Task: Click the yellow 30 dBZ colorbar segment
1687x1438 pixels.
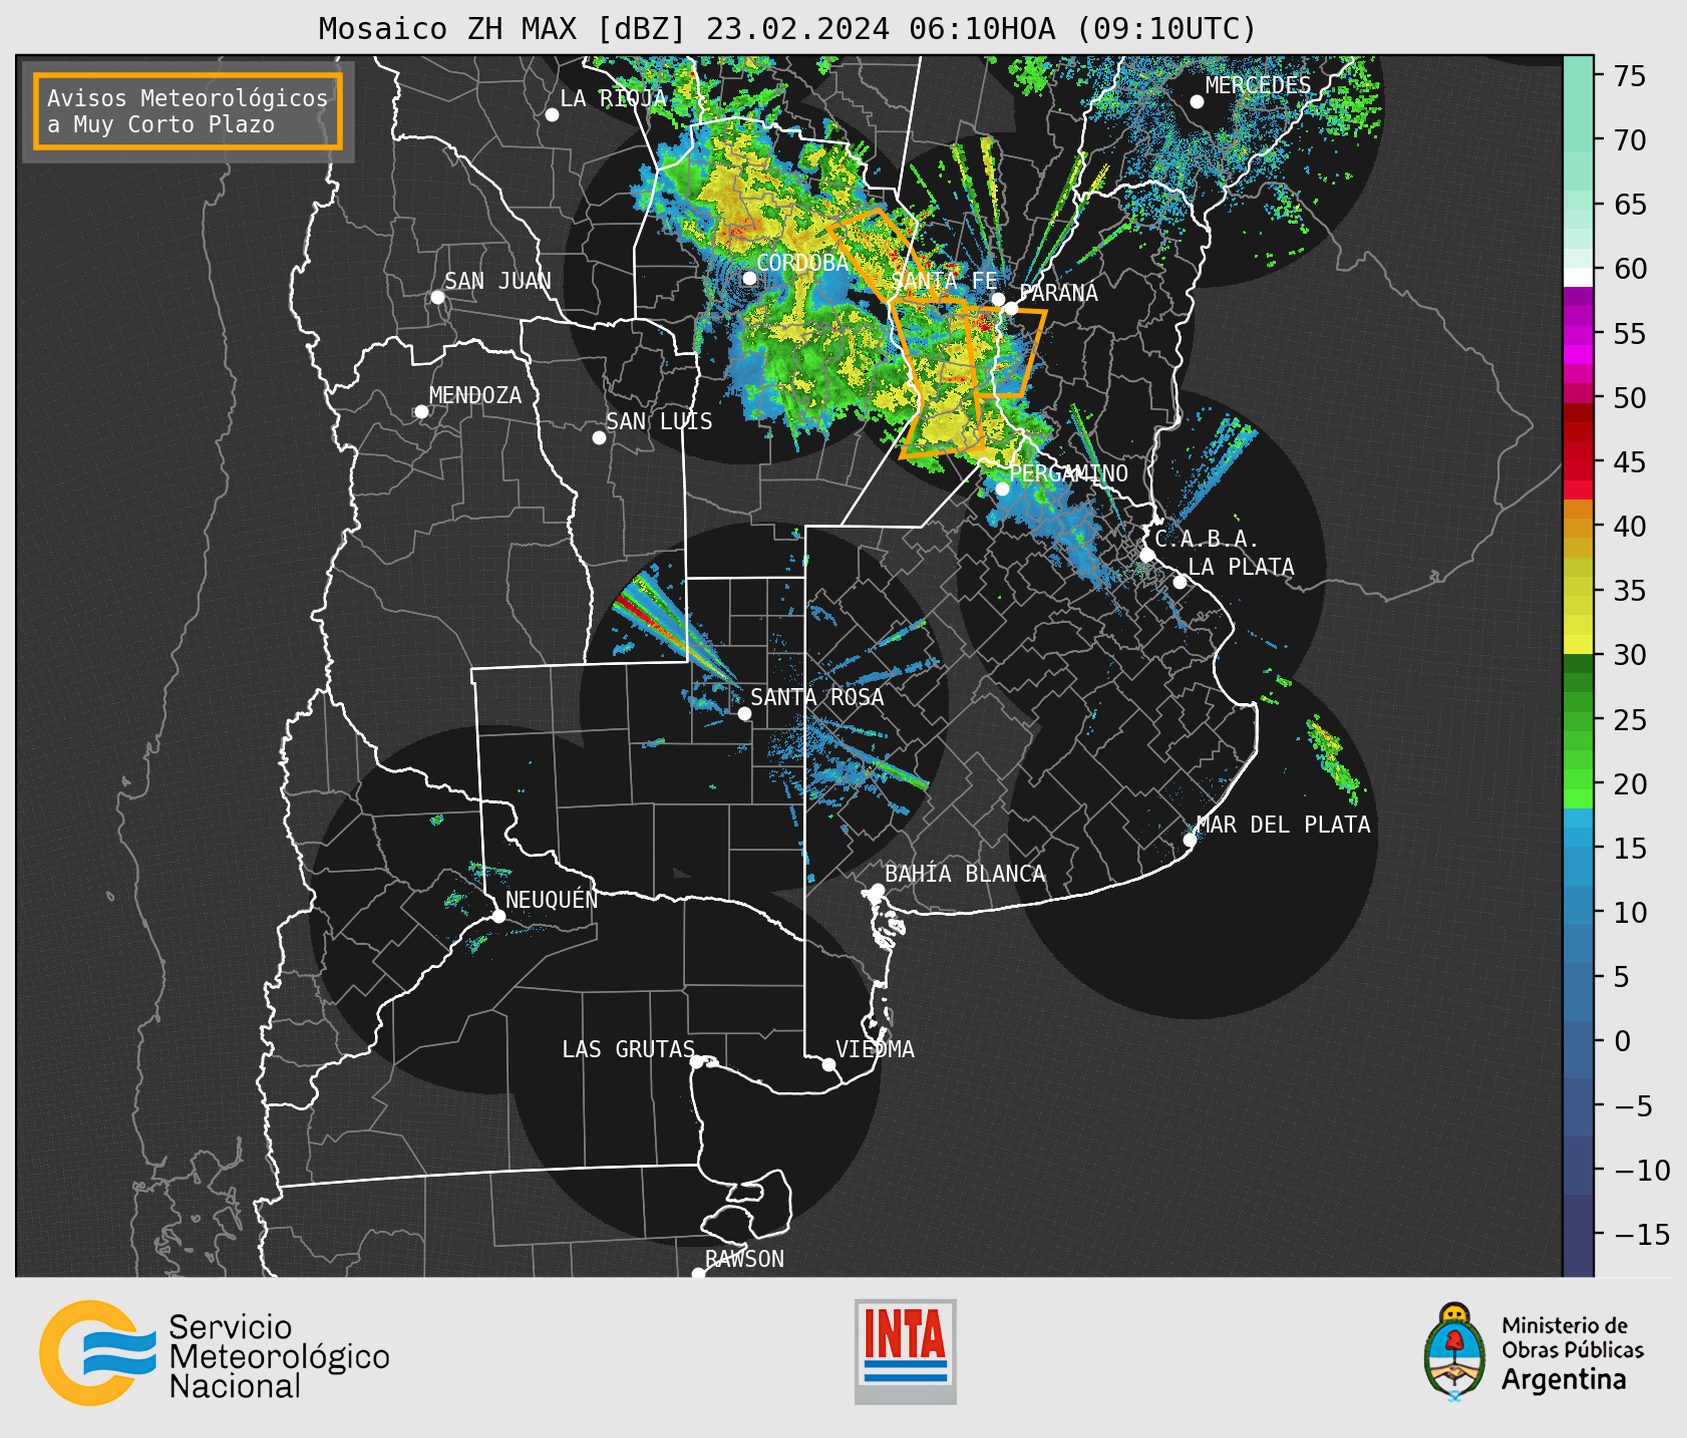Action: (1577, 645)
